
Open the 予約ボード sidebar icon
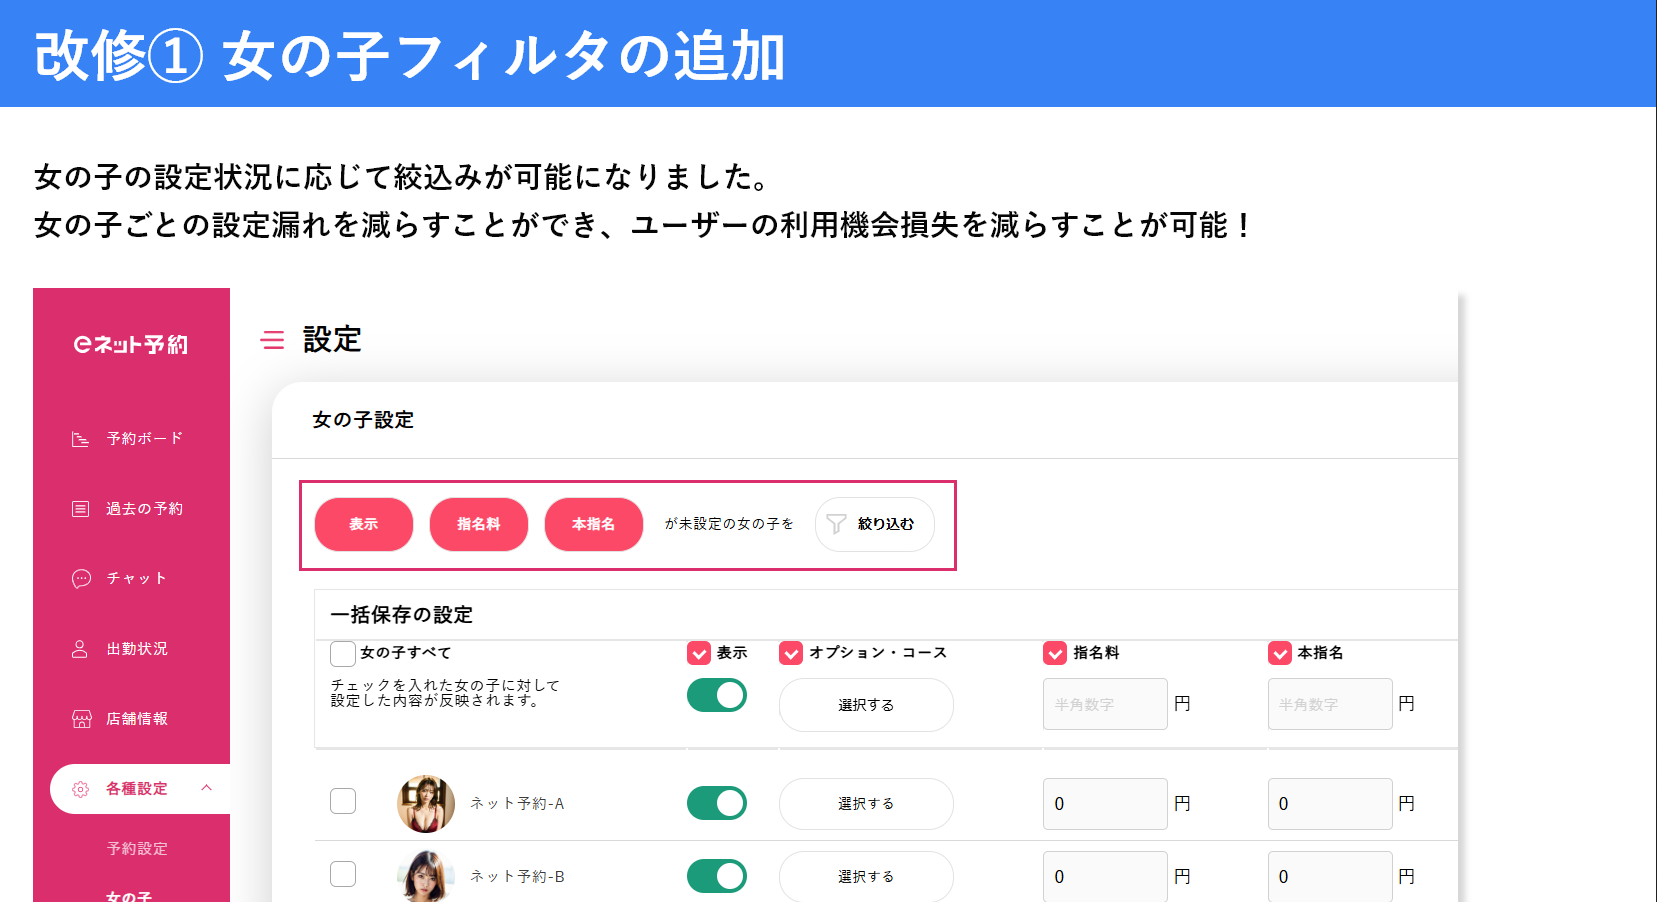pos(79,438)
